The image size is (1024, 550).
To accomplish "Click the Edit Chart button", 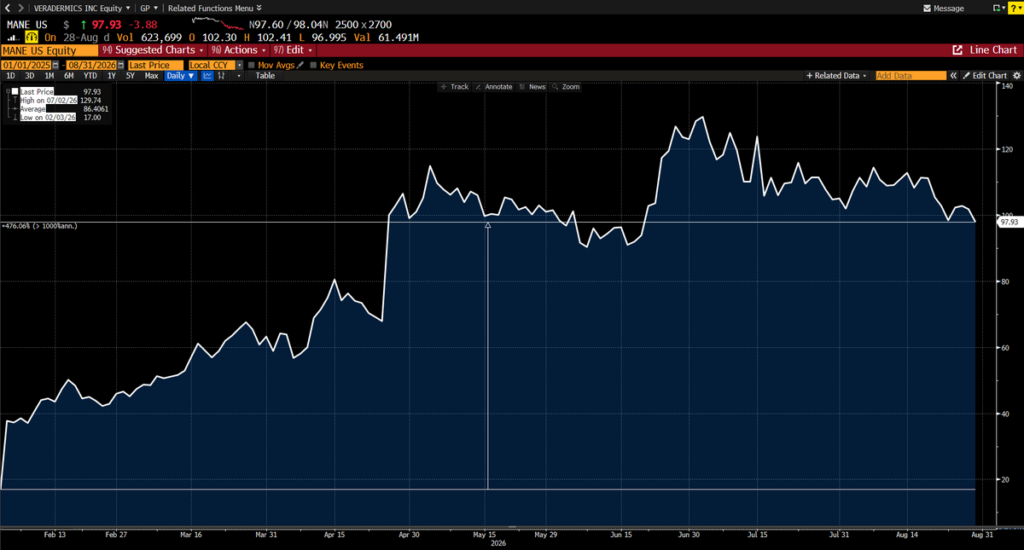I will point(985,76).
